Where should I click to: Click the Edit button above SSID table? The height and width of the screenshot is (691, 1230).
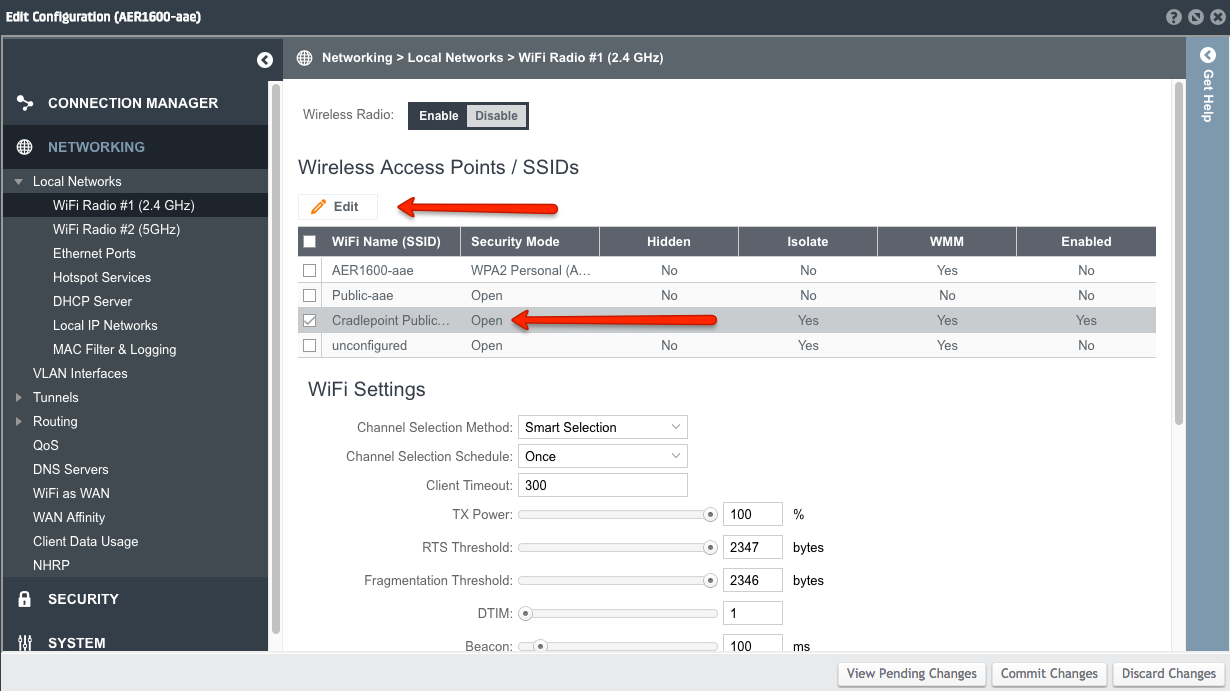[338, 207]
